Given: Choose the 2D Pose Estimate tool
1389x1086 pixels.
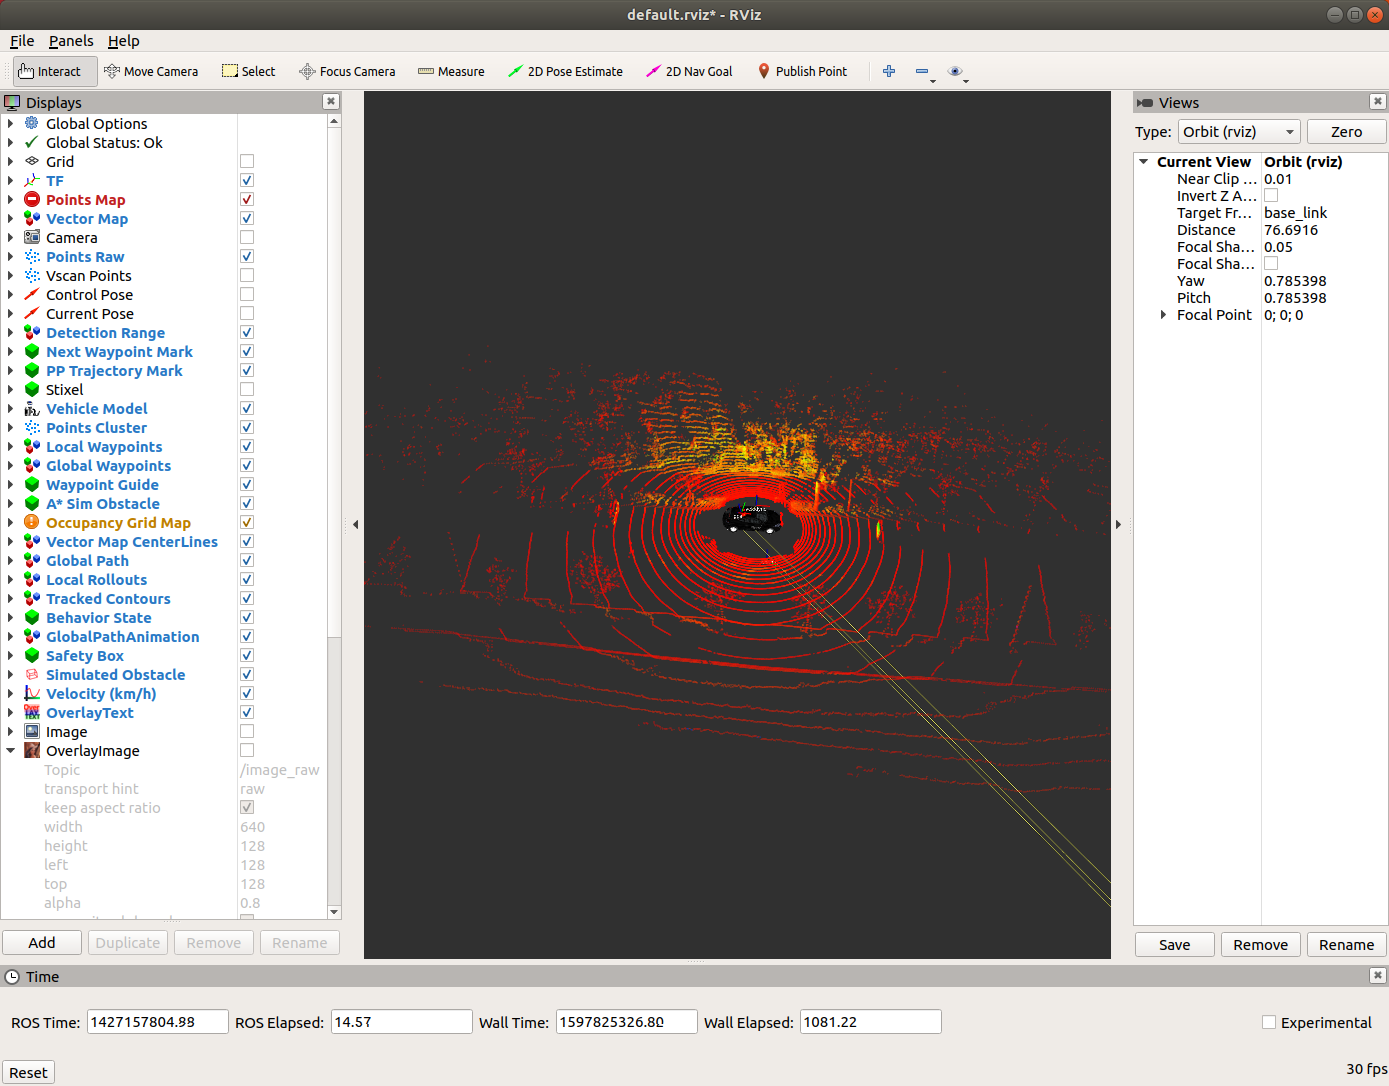Looking at the screenshot, I should (x=565, y=71).
